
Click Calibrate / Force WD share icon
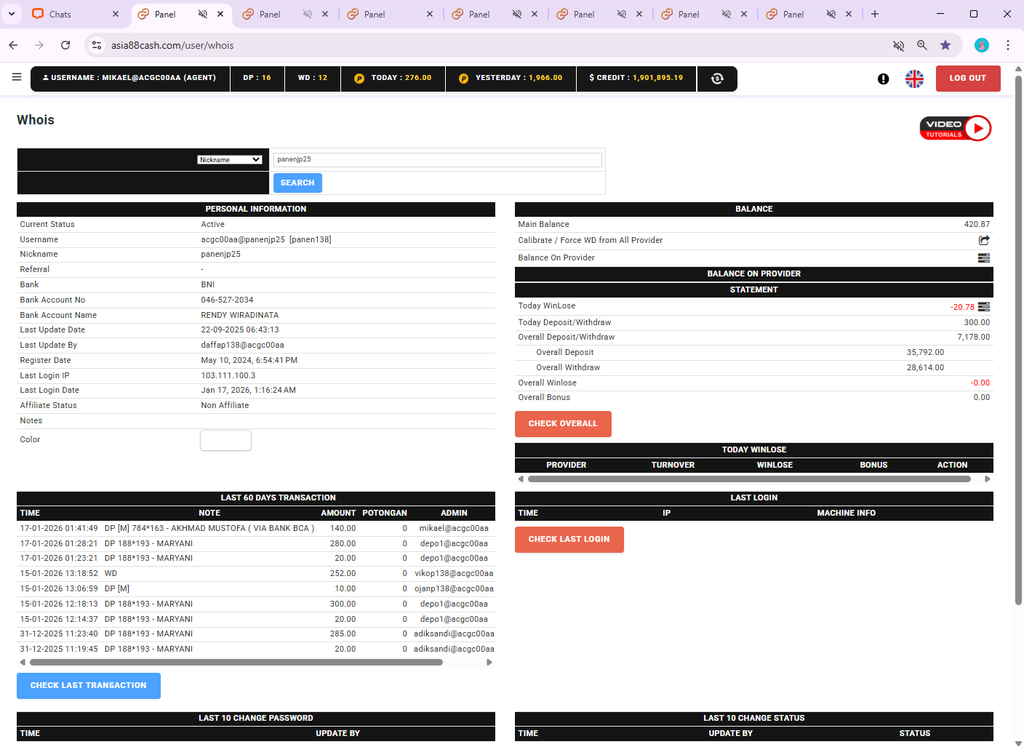tap(984, 240)
